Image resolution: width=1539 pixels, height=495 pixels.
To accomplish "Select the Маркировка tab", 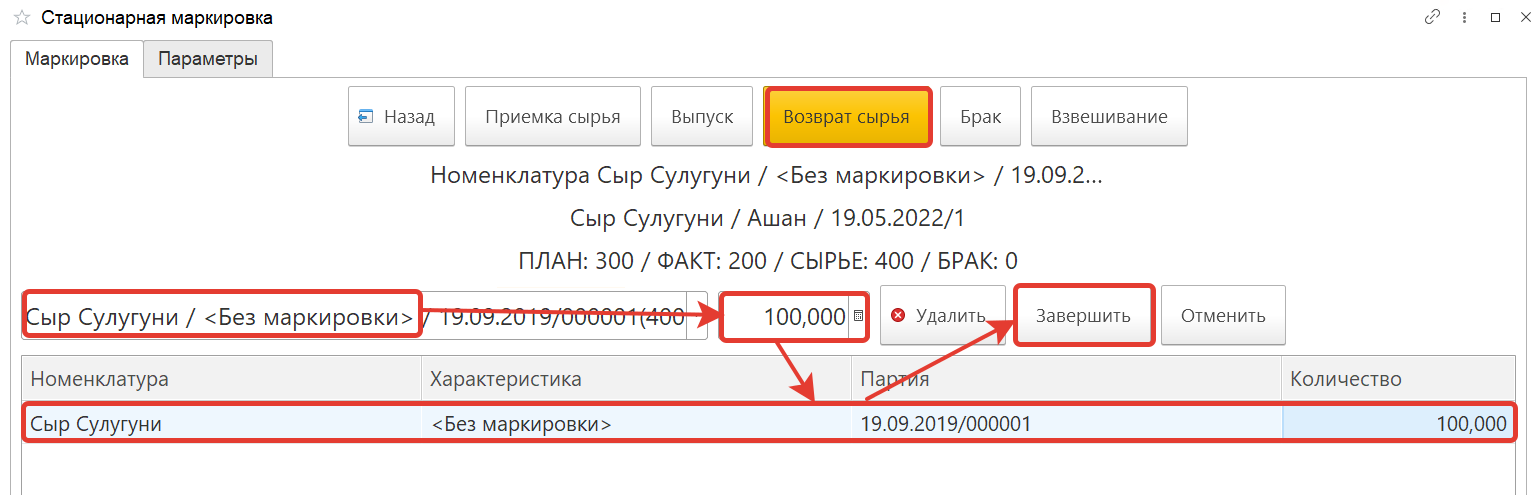I will pyautogui.click(x=77, y=59).
